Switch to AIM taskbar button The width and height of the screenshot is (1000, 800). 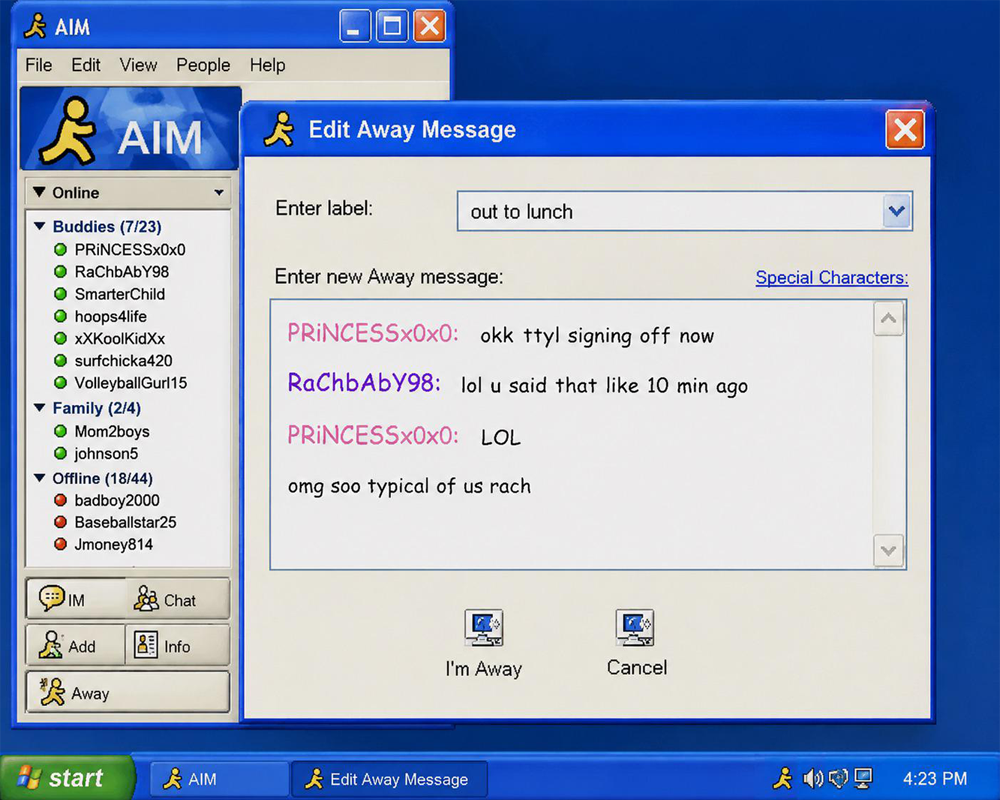[219, 779]
